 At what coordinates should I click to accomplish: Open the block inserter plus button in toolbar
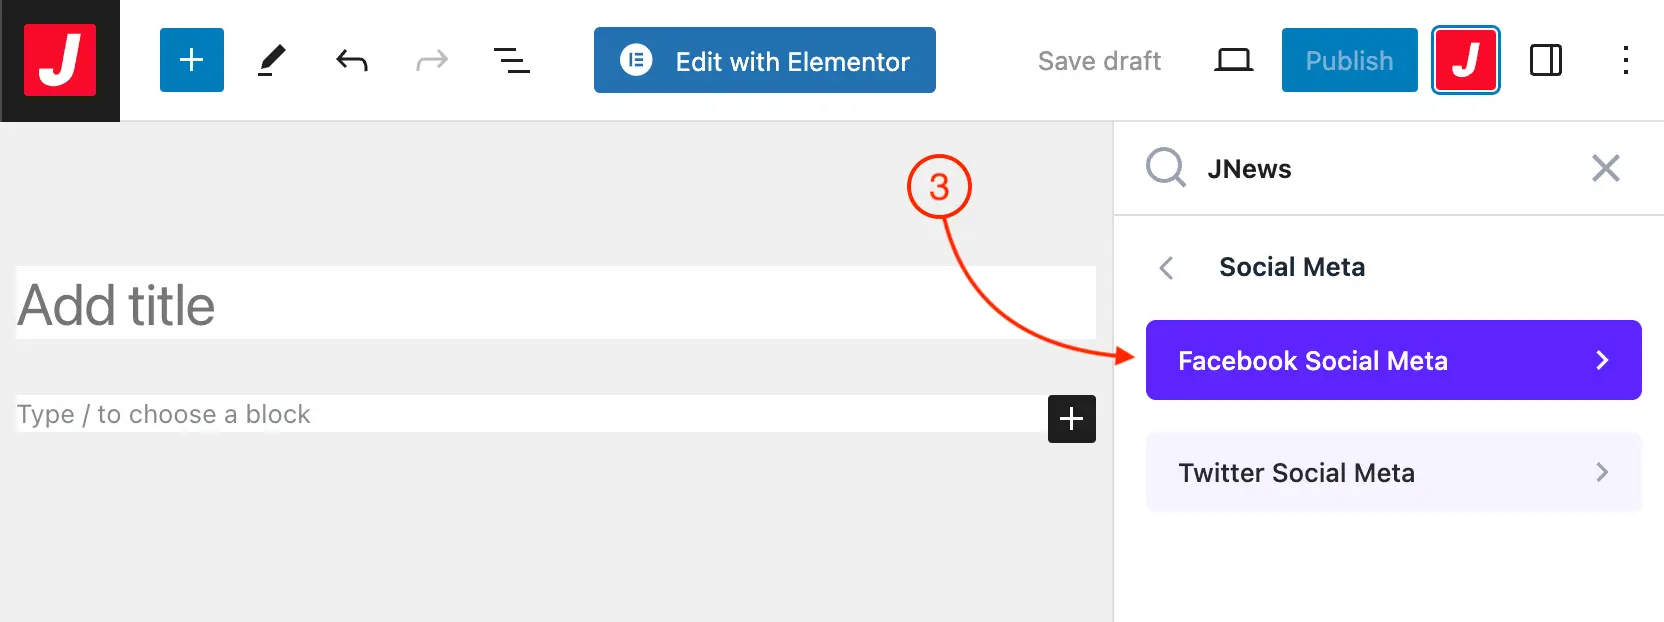pyautogui.click(x=192, y=60)
